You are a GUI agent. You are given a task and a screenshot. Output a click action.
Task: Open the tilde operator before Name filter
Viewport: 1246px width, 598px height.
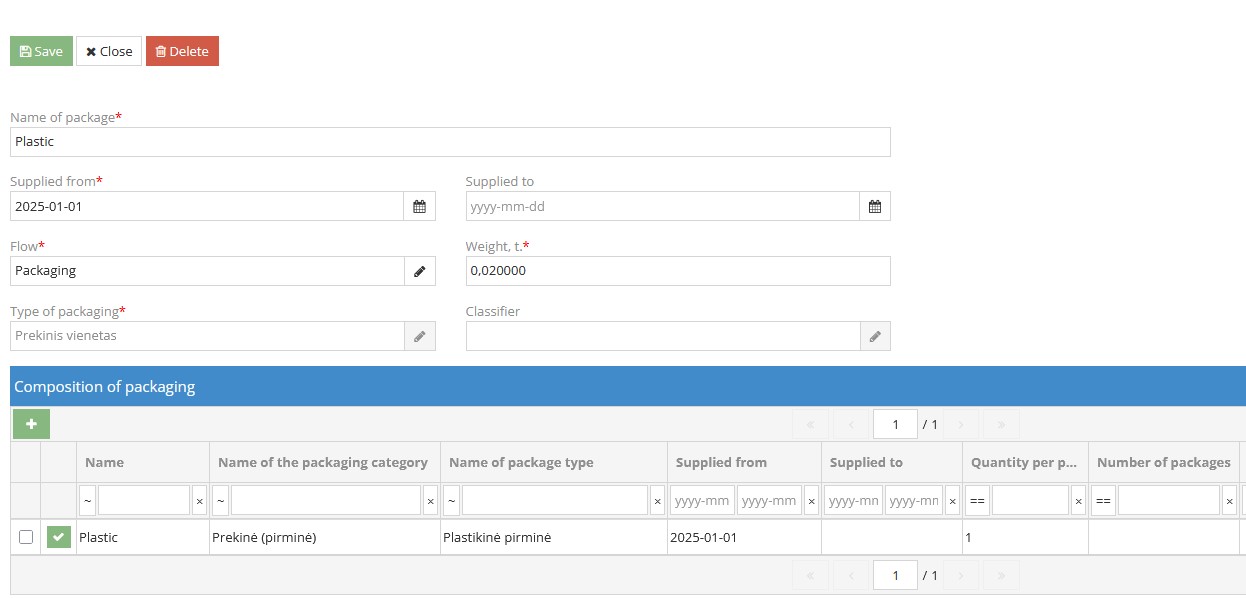(x=86, y=500)
